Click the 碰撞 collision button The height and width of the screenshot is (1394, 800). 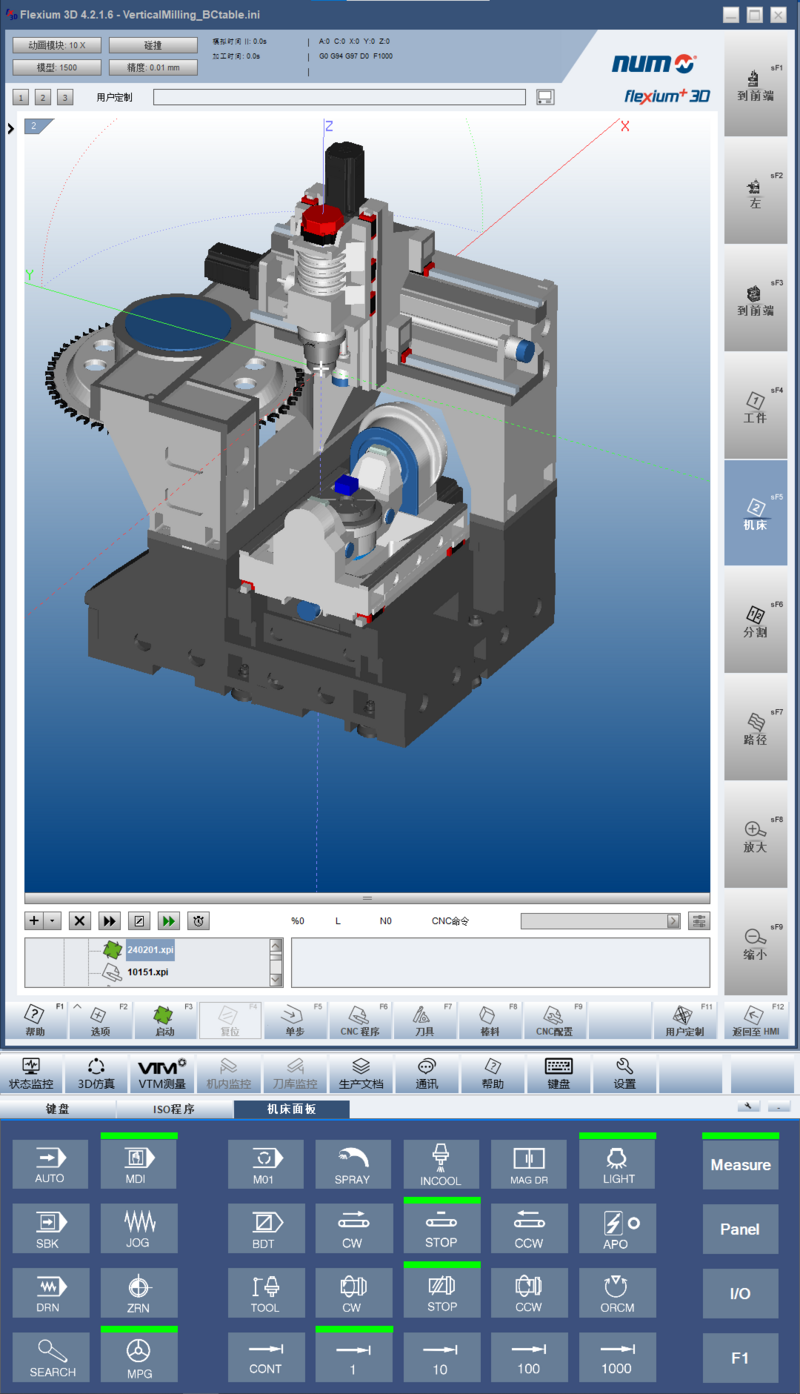[x=153, y=45]
